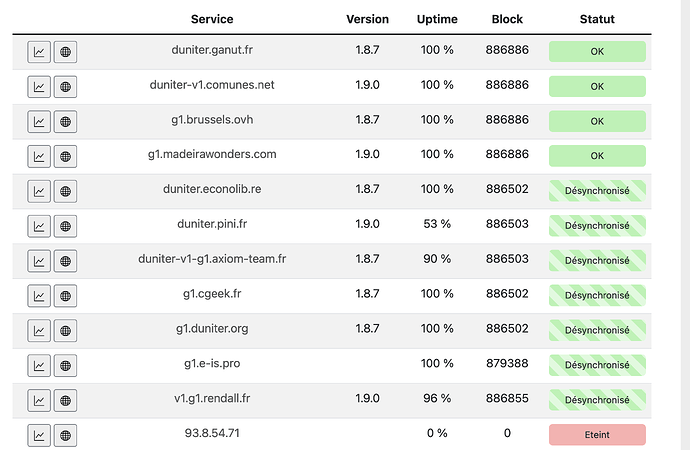Show the stats chart for g1.brussels.ovh

pyautogui.click(x=39, y=122)
